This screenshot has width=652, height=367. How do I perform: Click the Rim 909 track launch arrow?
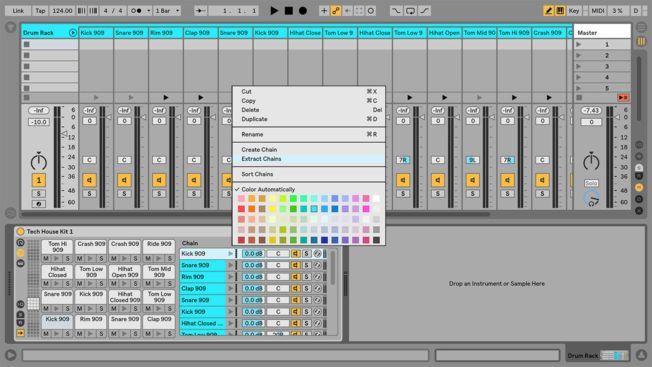click(166, 97)
